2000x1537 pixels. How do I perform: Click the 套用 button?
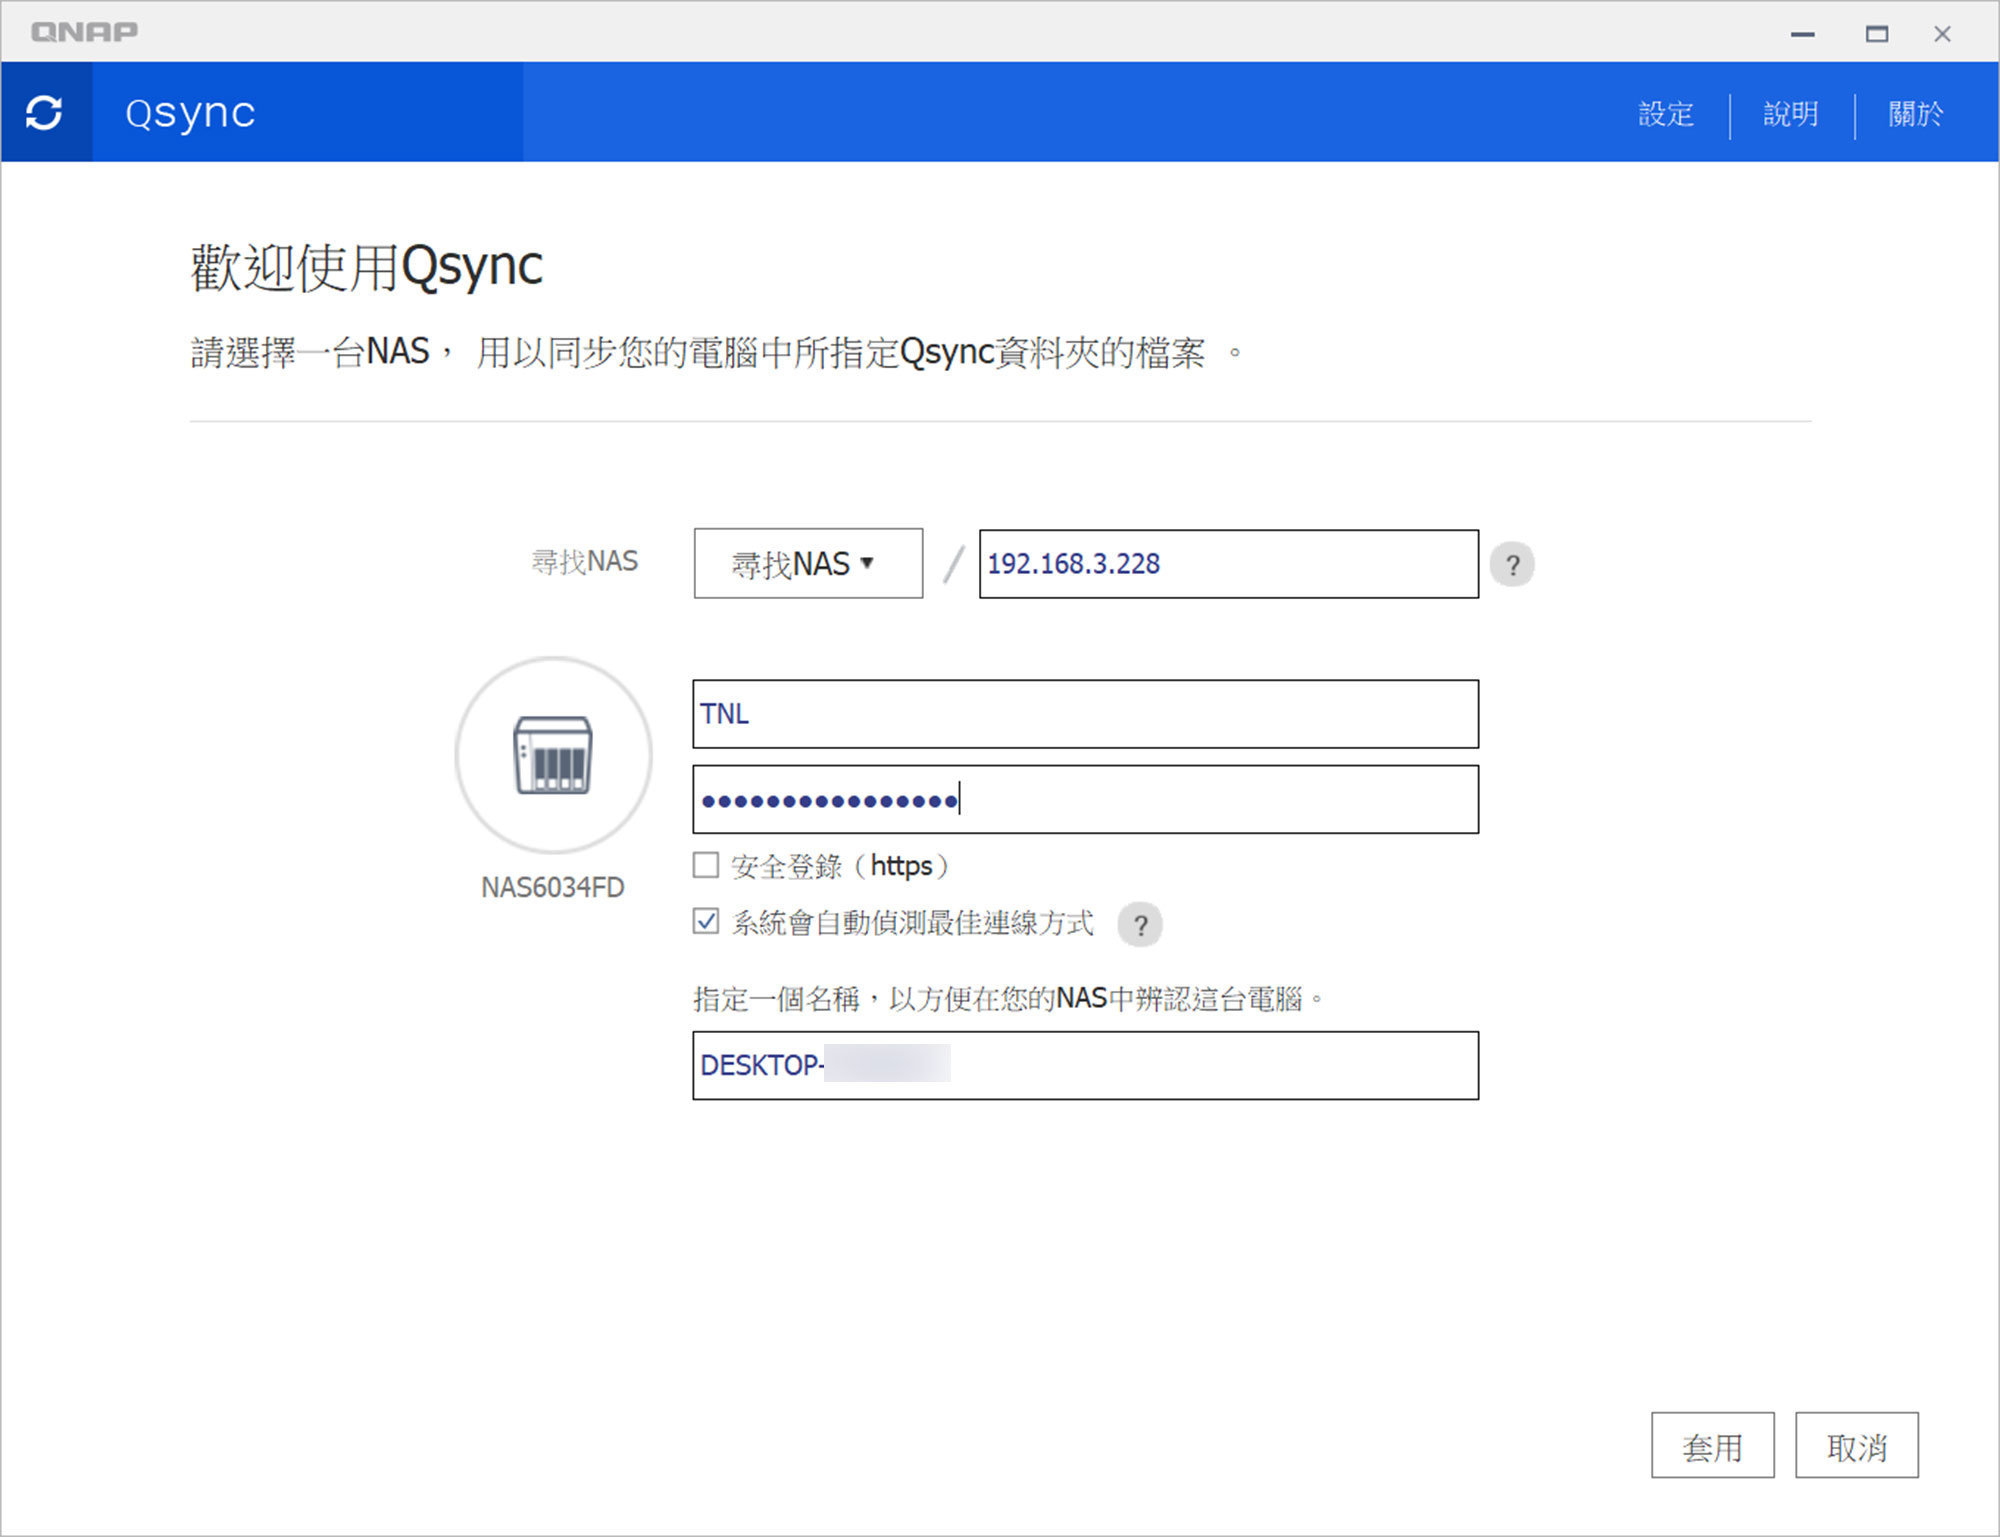(x=1713, y=1445)
